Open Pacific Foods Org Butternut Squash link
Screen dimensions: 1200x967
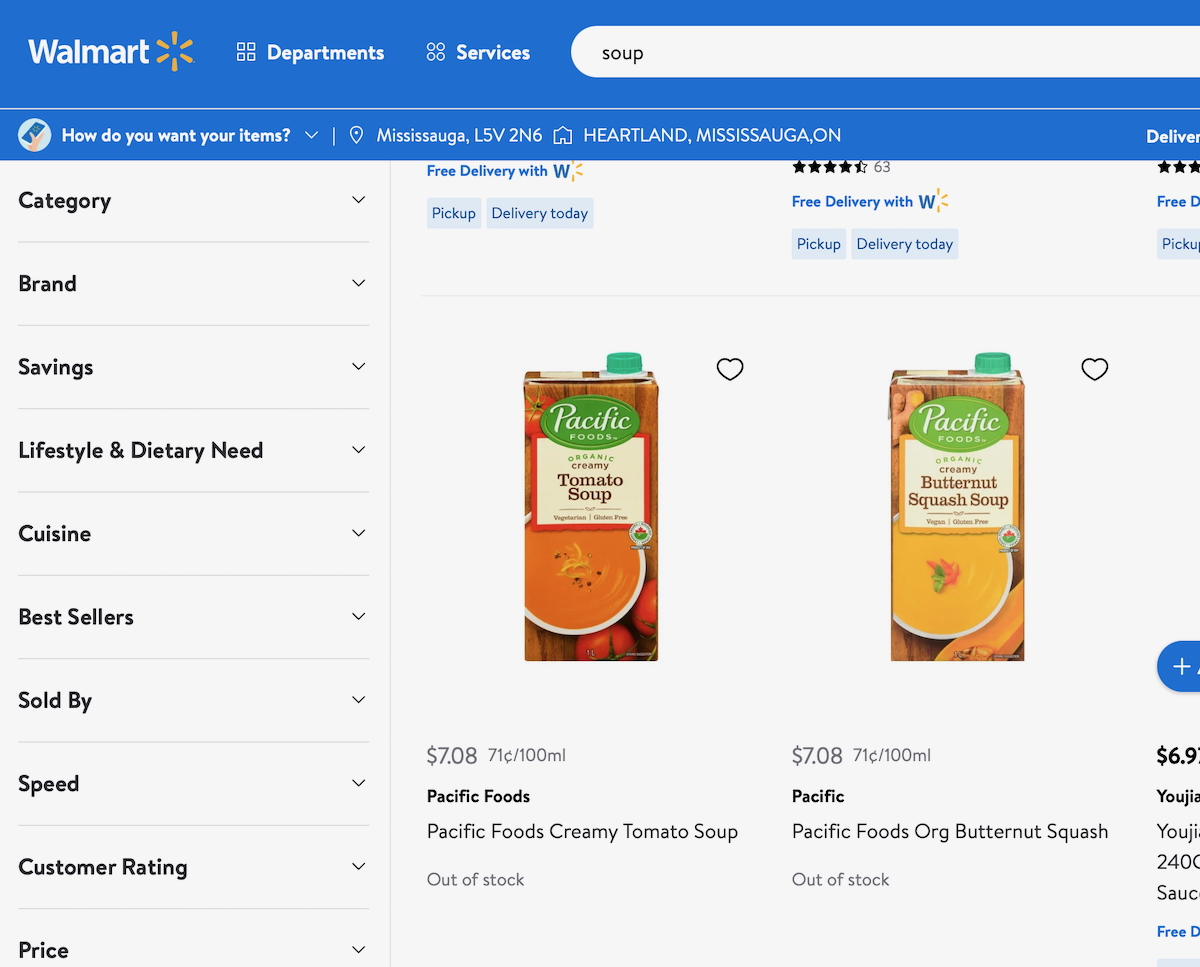point(949,831)
